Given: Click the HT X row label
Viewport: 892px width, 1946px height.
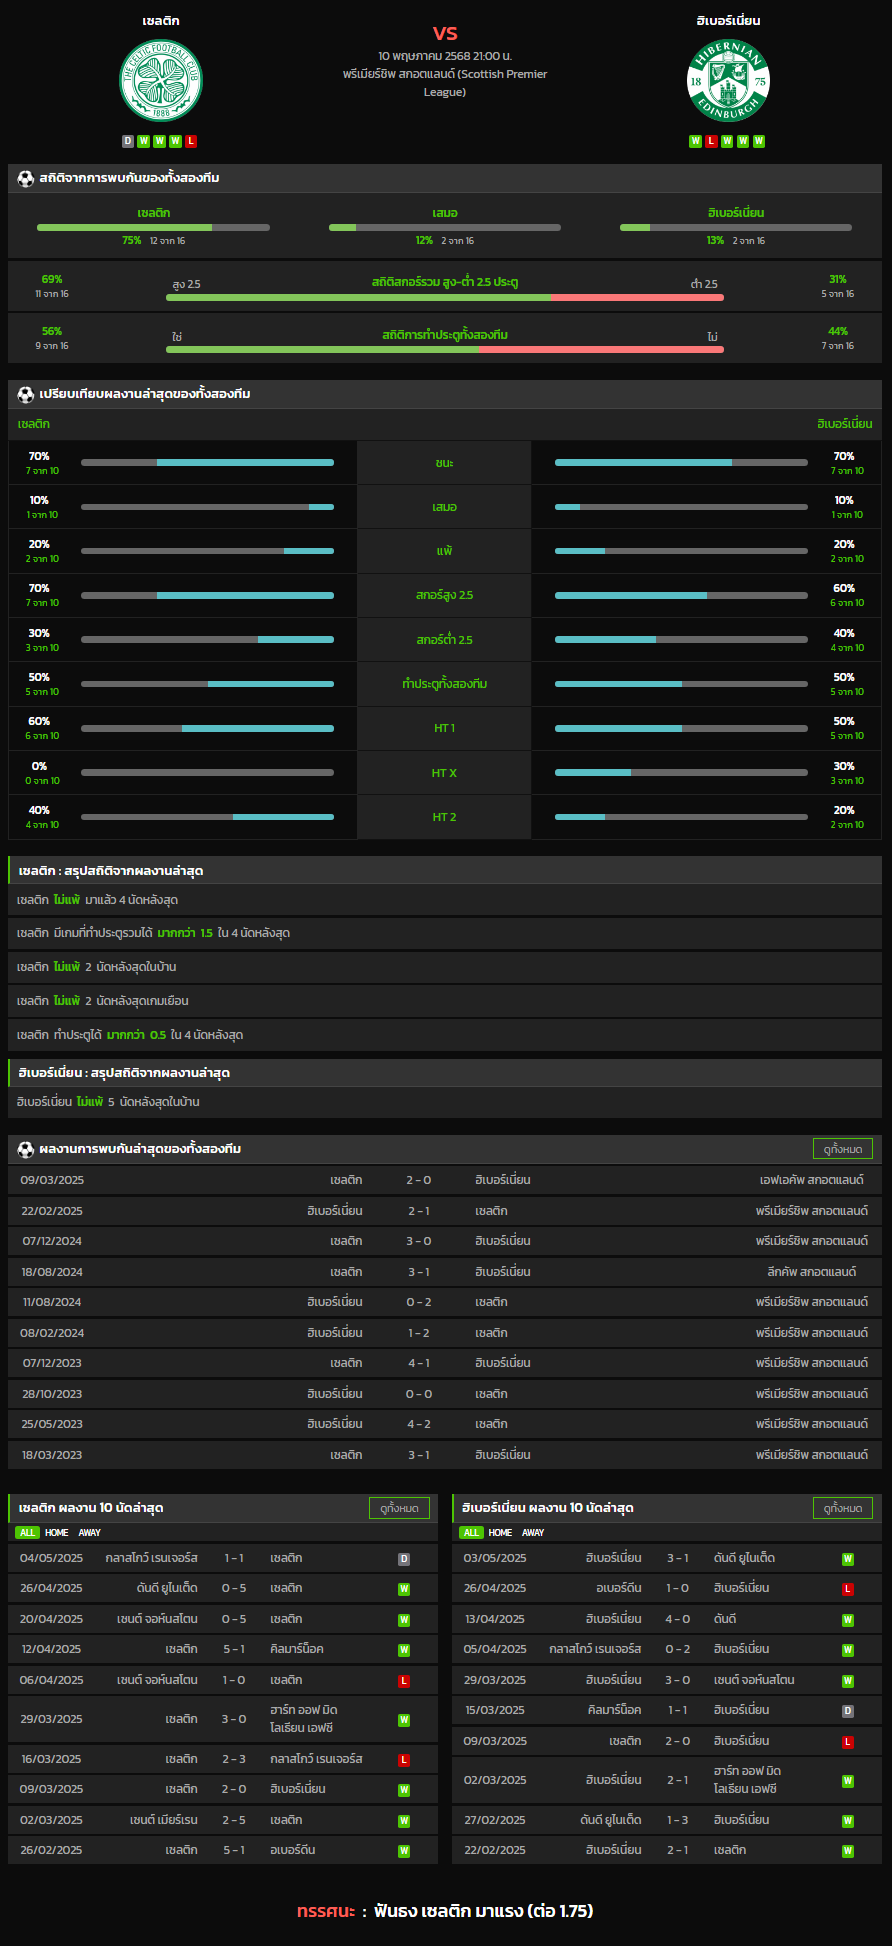Looking at the screenshot, I should [x=445, y=773].
